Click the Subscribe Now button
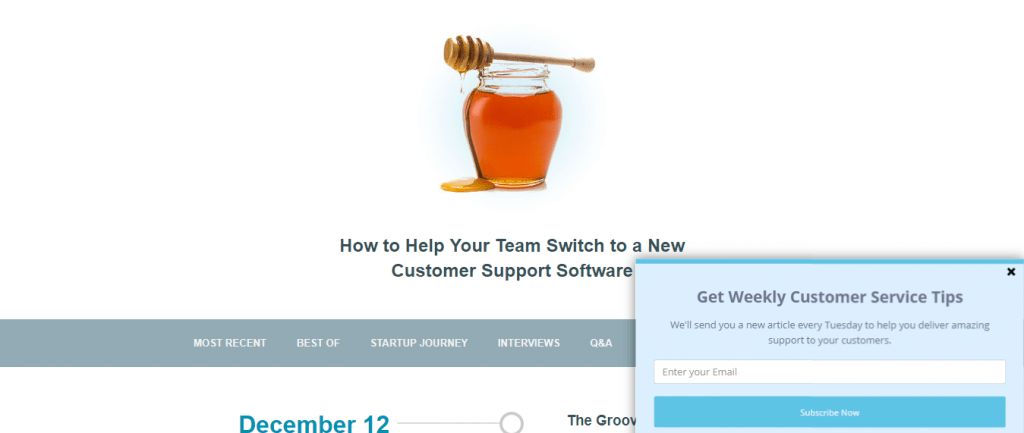The height and width of the screenshot is (433, 1024). tap(829, 412)
